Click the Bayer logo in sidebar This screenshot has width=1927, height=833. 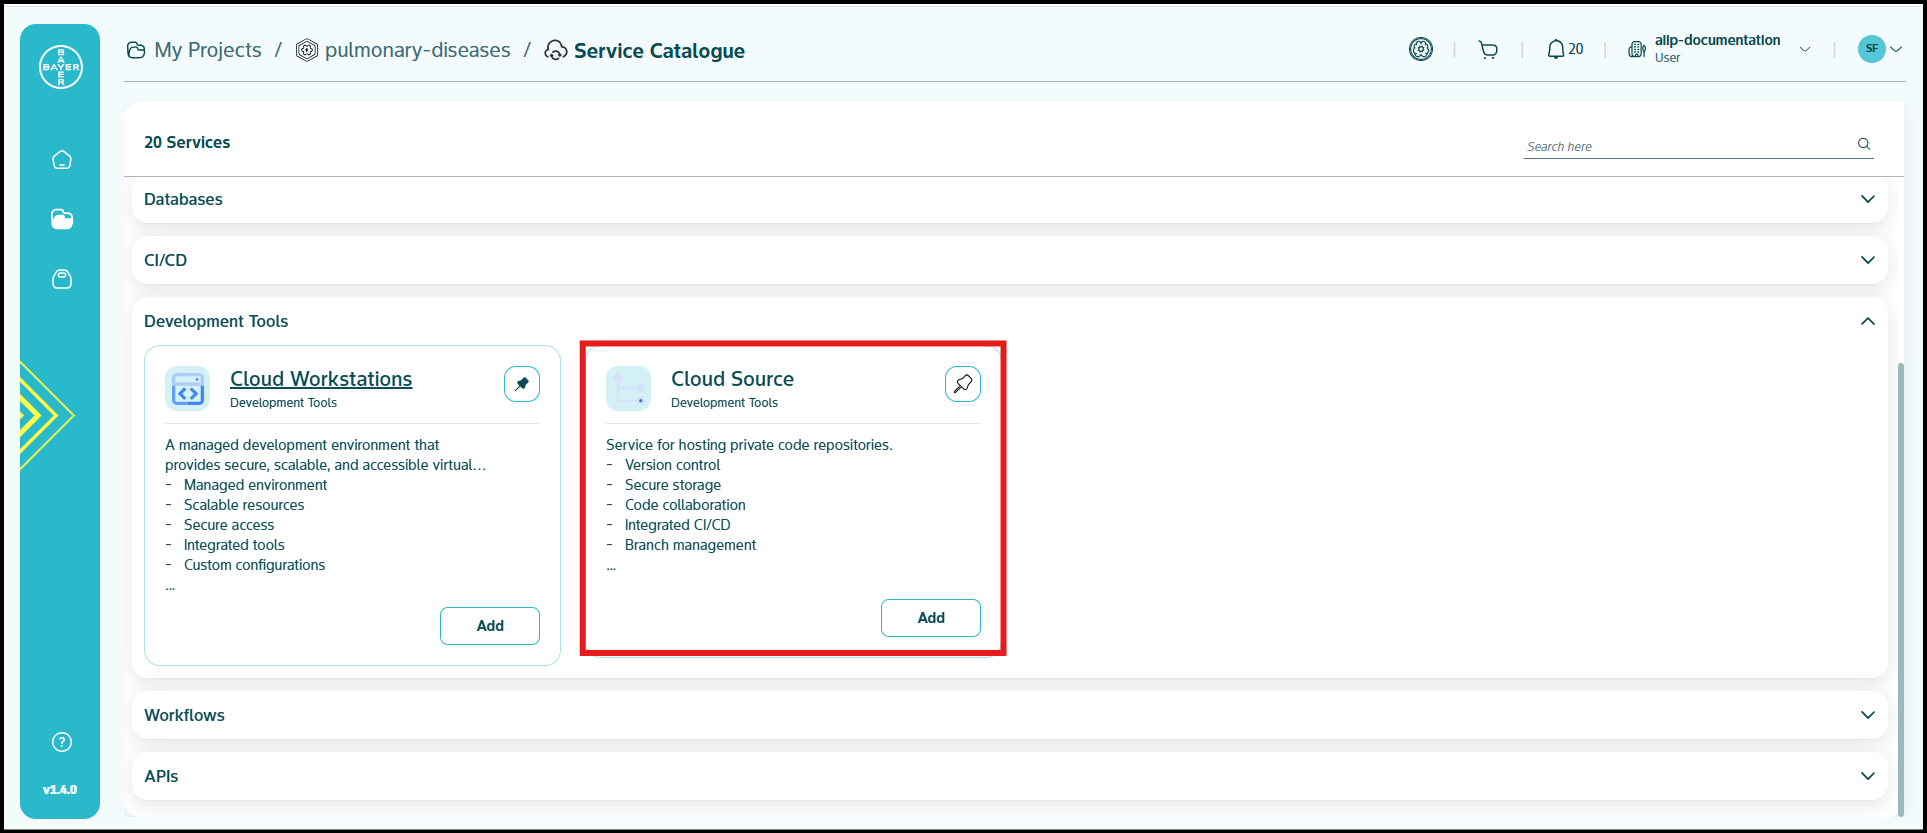(x=61, y=67)
